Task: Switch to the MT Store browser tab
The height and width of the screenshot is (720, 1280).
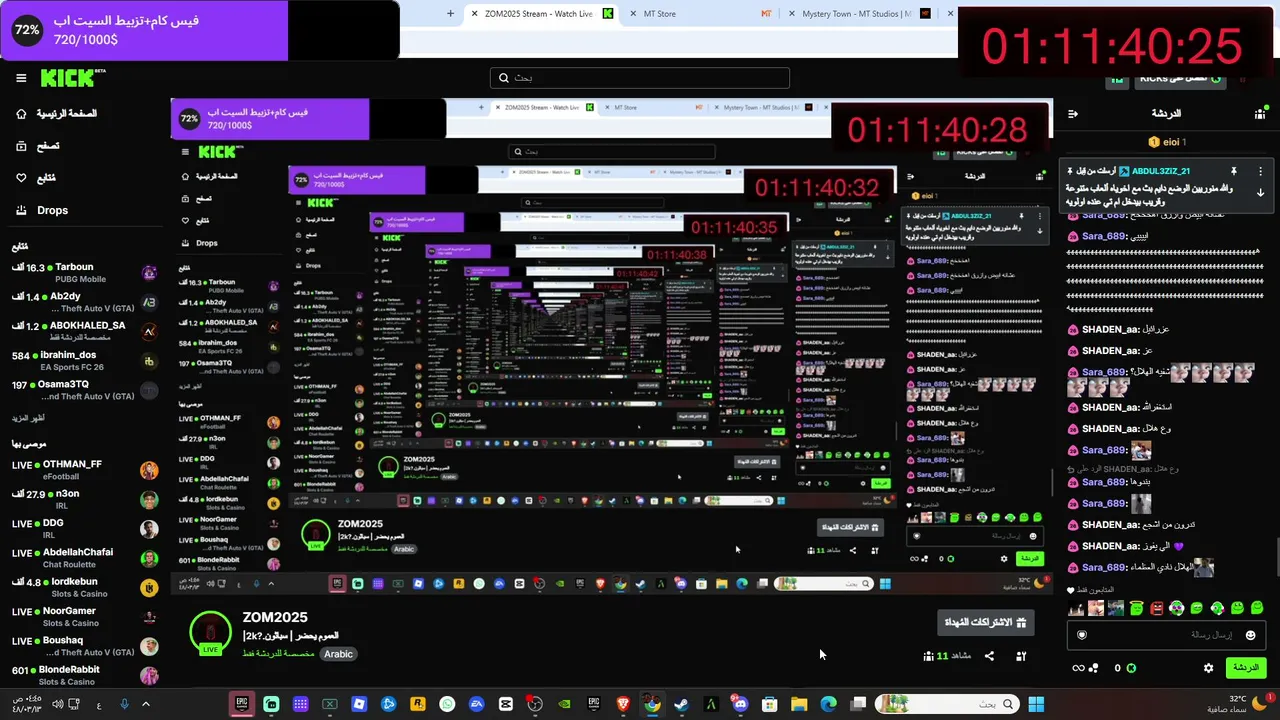Action: [x=700, y=14]
